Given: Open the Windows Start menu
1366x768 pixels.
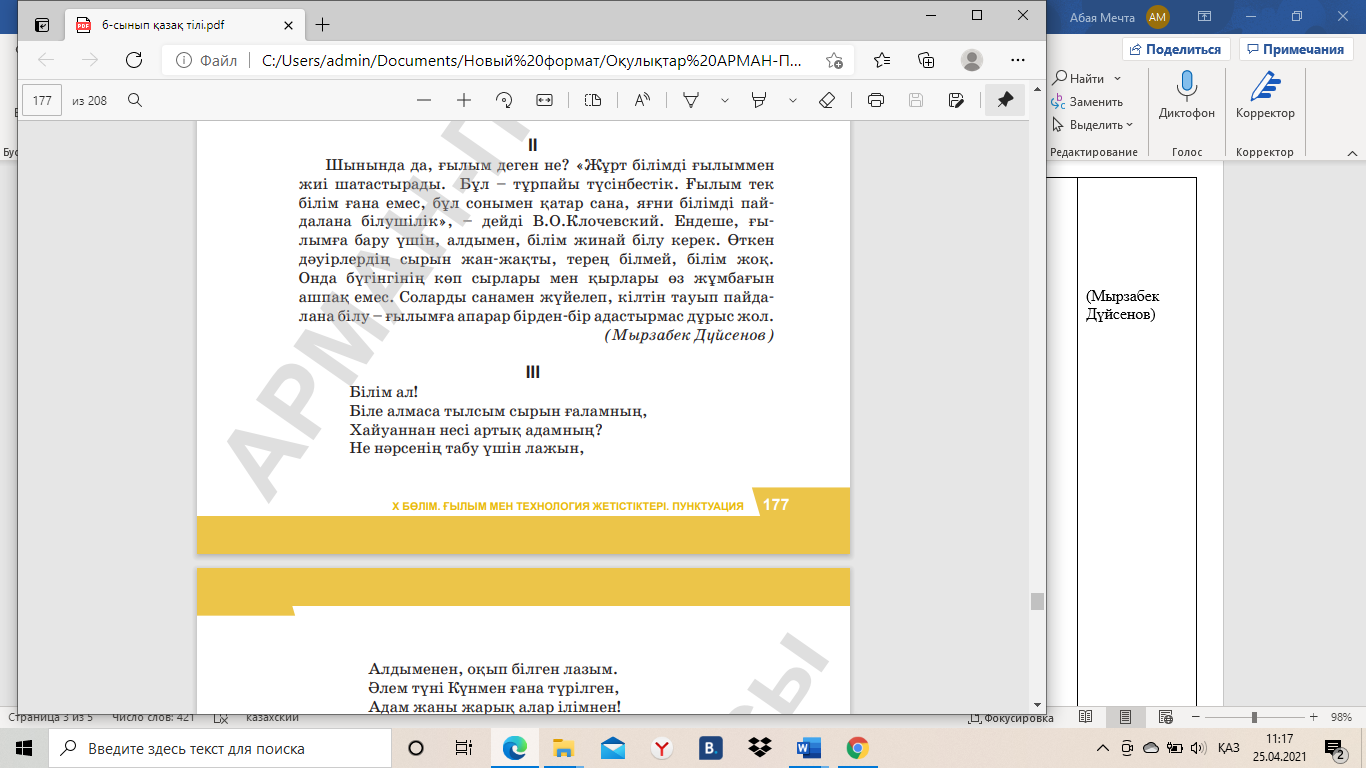Looking at the screenshot, I should (24, 748).
